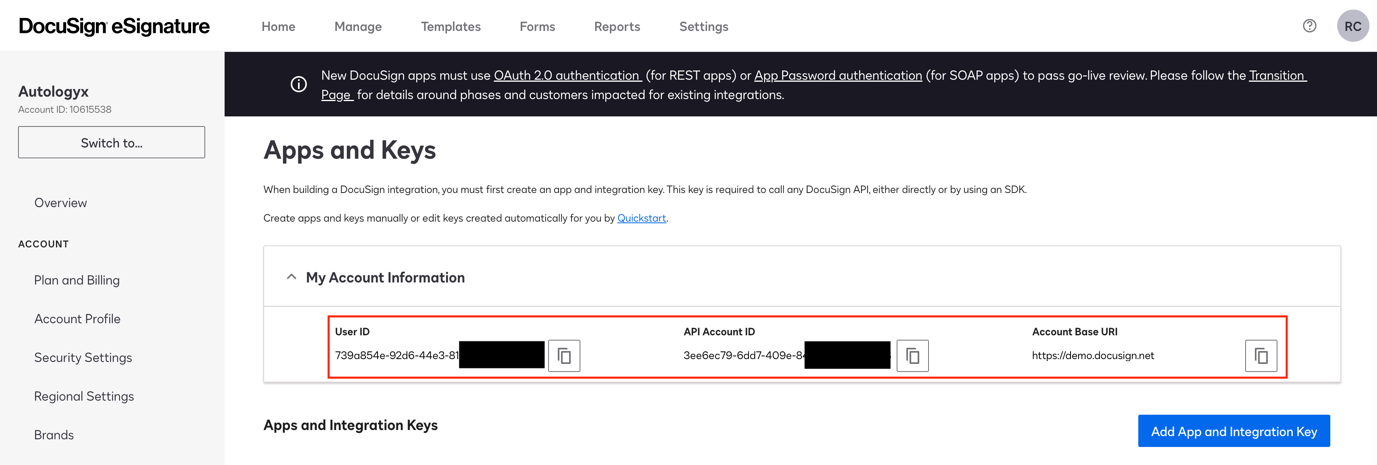Image resolution: width=1377 pixels, height=465 pixels.
Task: Click the API Account ID value 3ee6ec79 text
Action: click(744, 356)
